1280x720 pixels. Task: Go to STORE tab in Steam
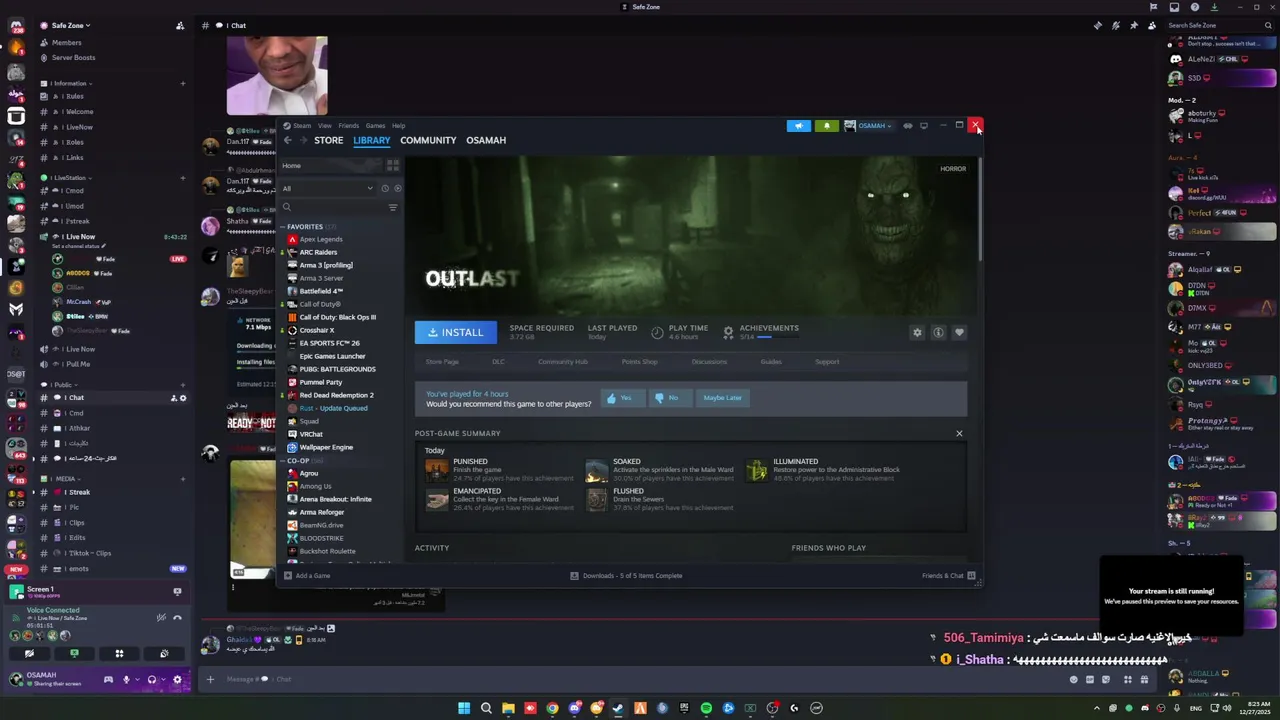click(328, 140)
